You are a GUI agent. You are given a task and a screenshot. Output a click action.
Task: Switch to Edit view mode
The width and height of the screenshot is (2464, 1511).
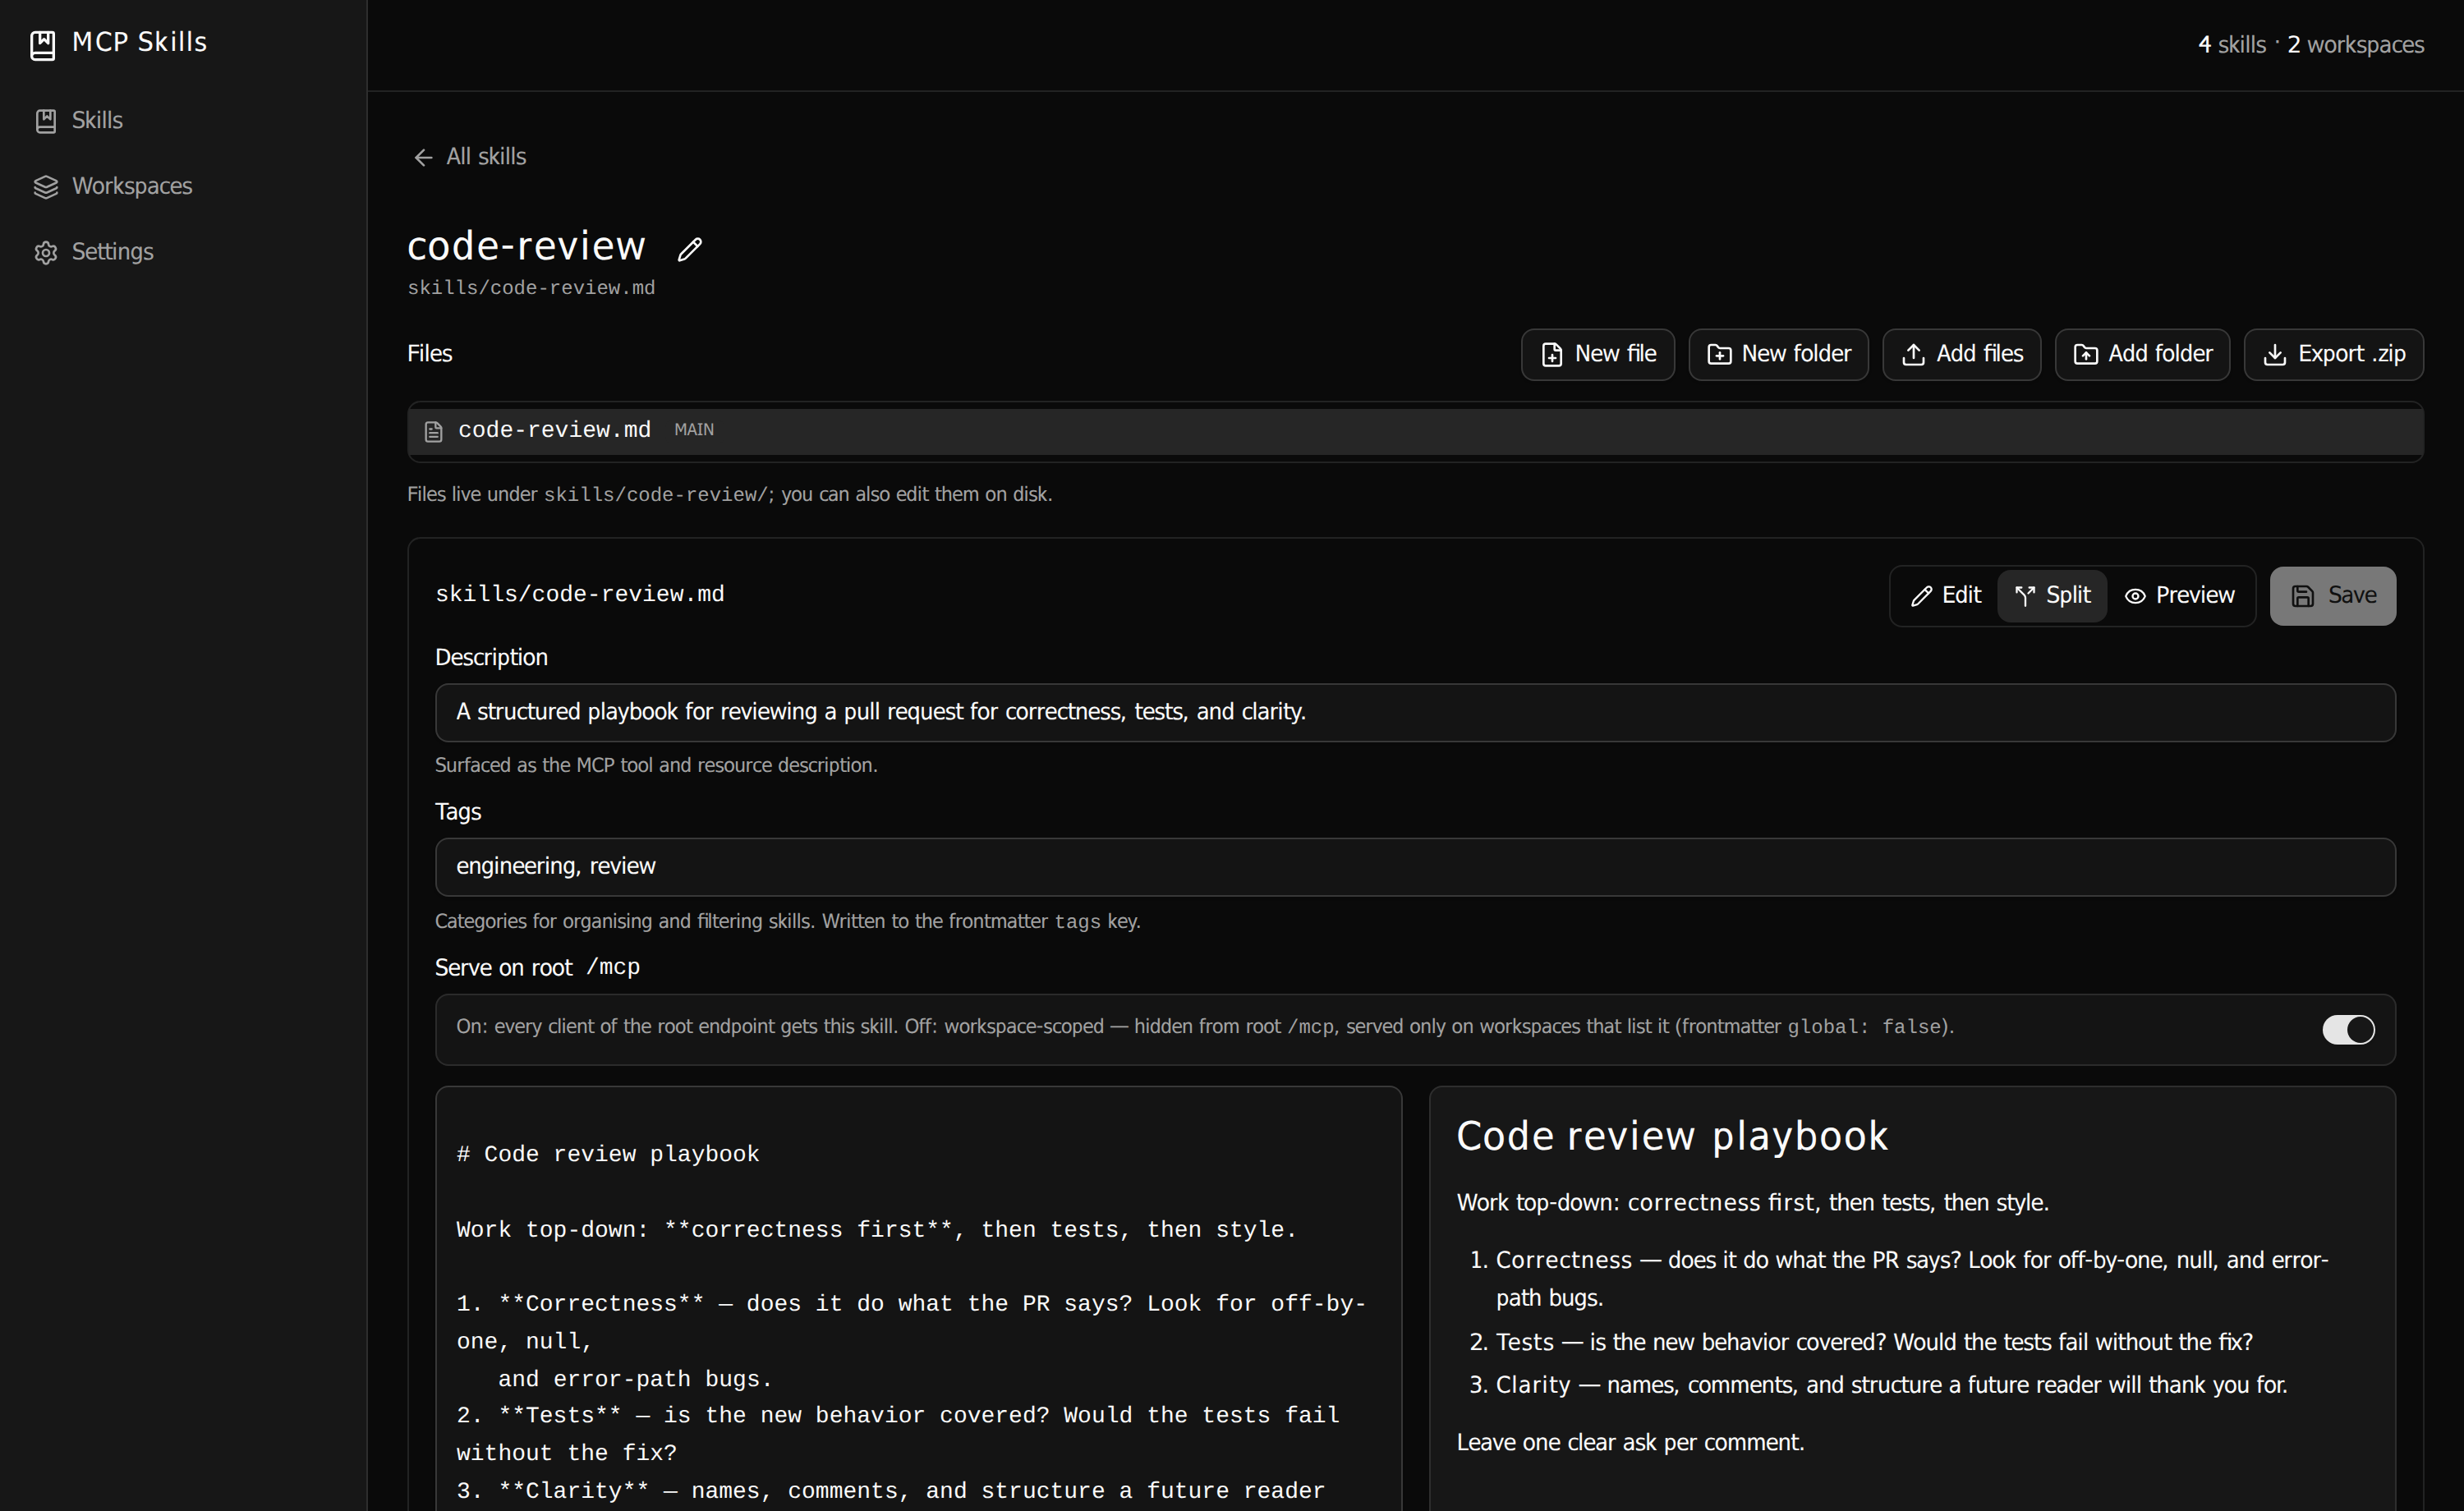pyautogui.click(x=1945, y=596)
